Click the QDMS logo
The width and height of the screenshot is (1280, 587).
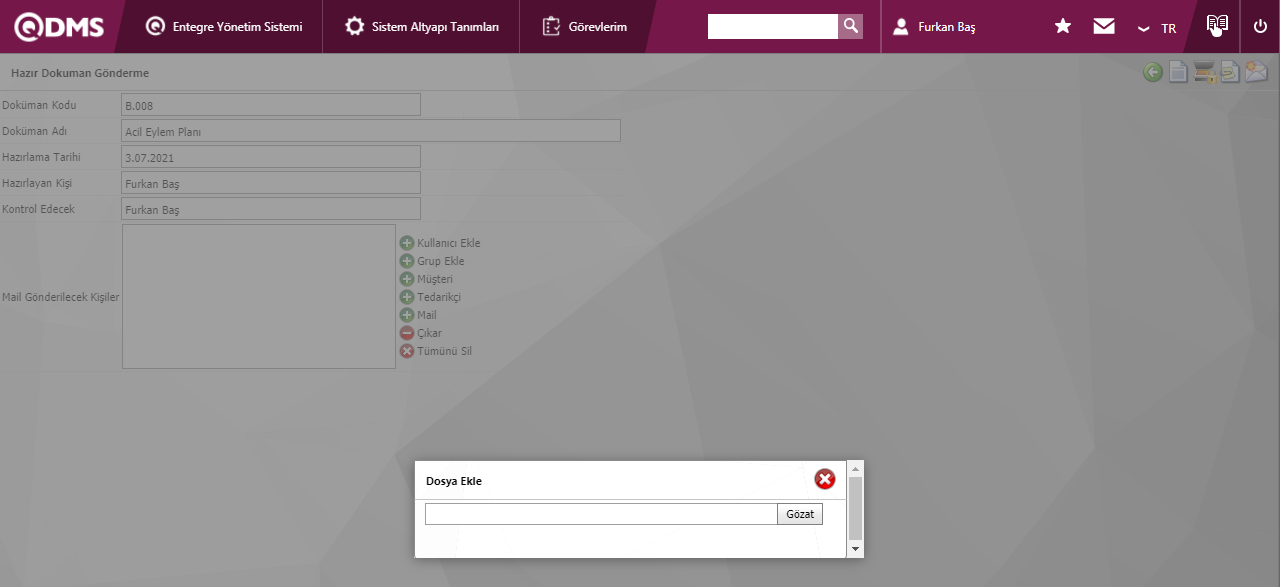tap(59, 27)
